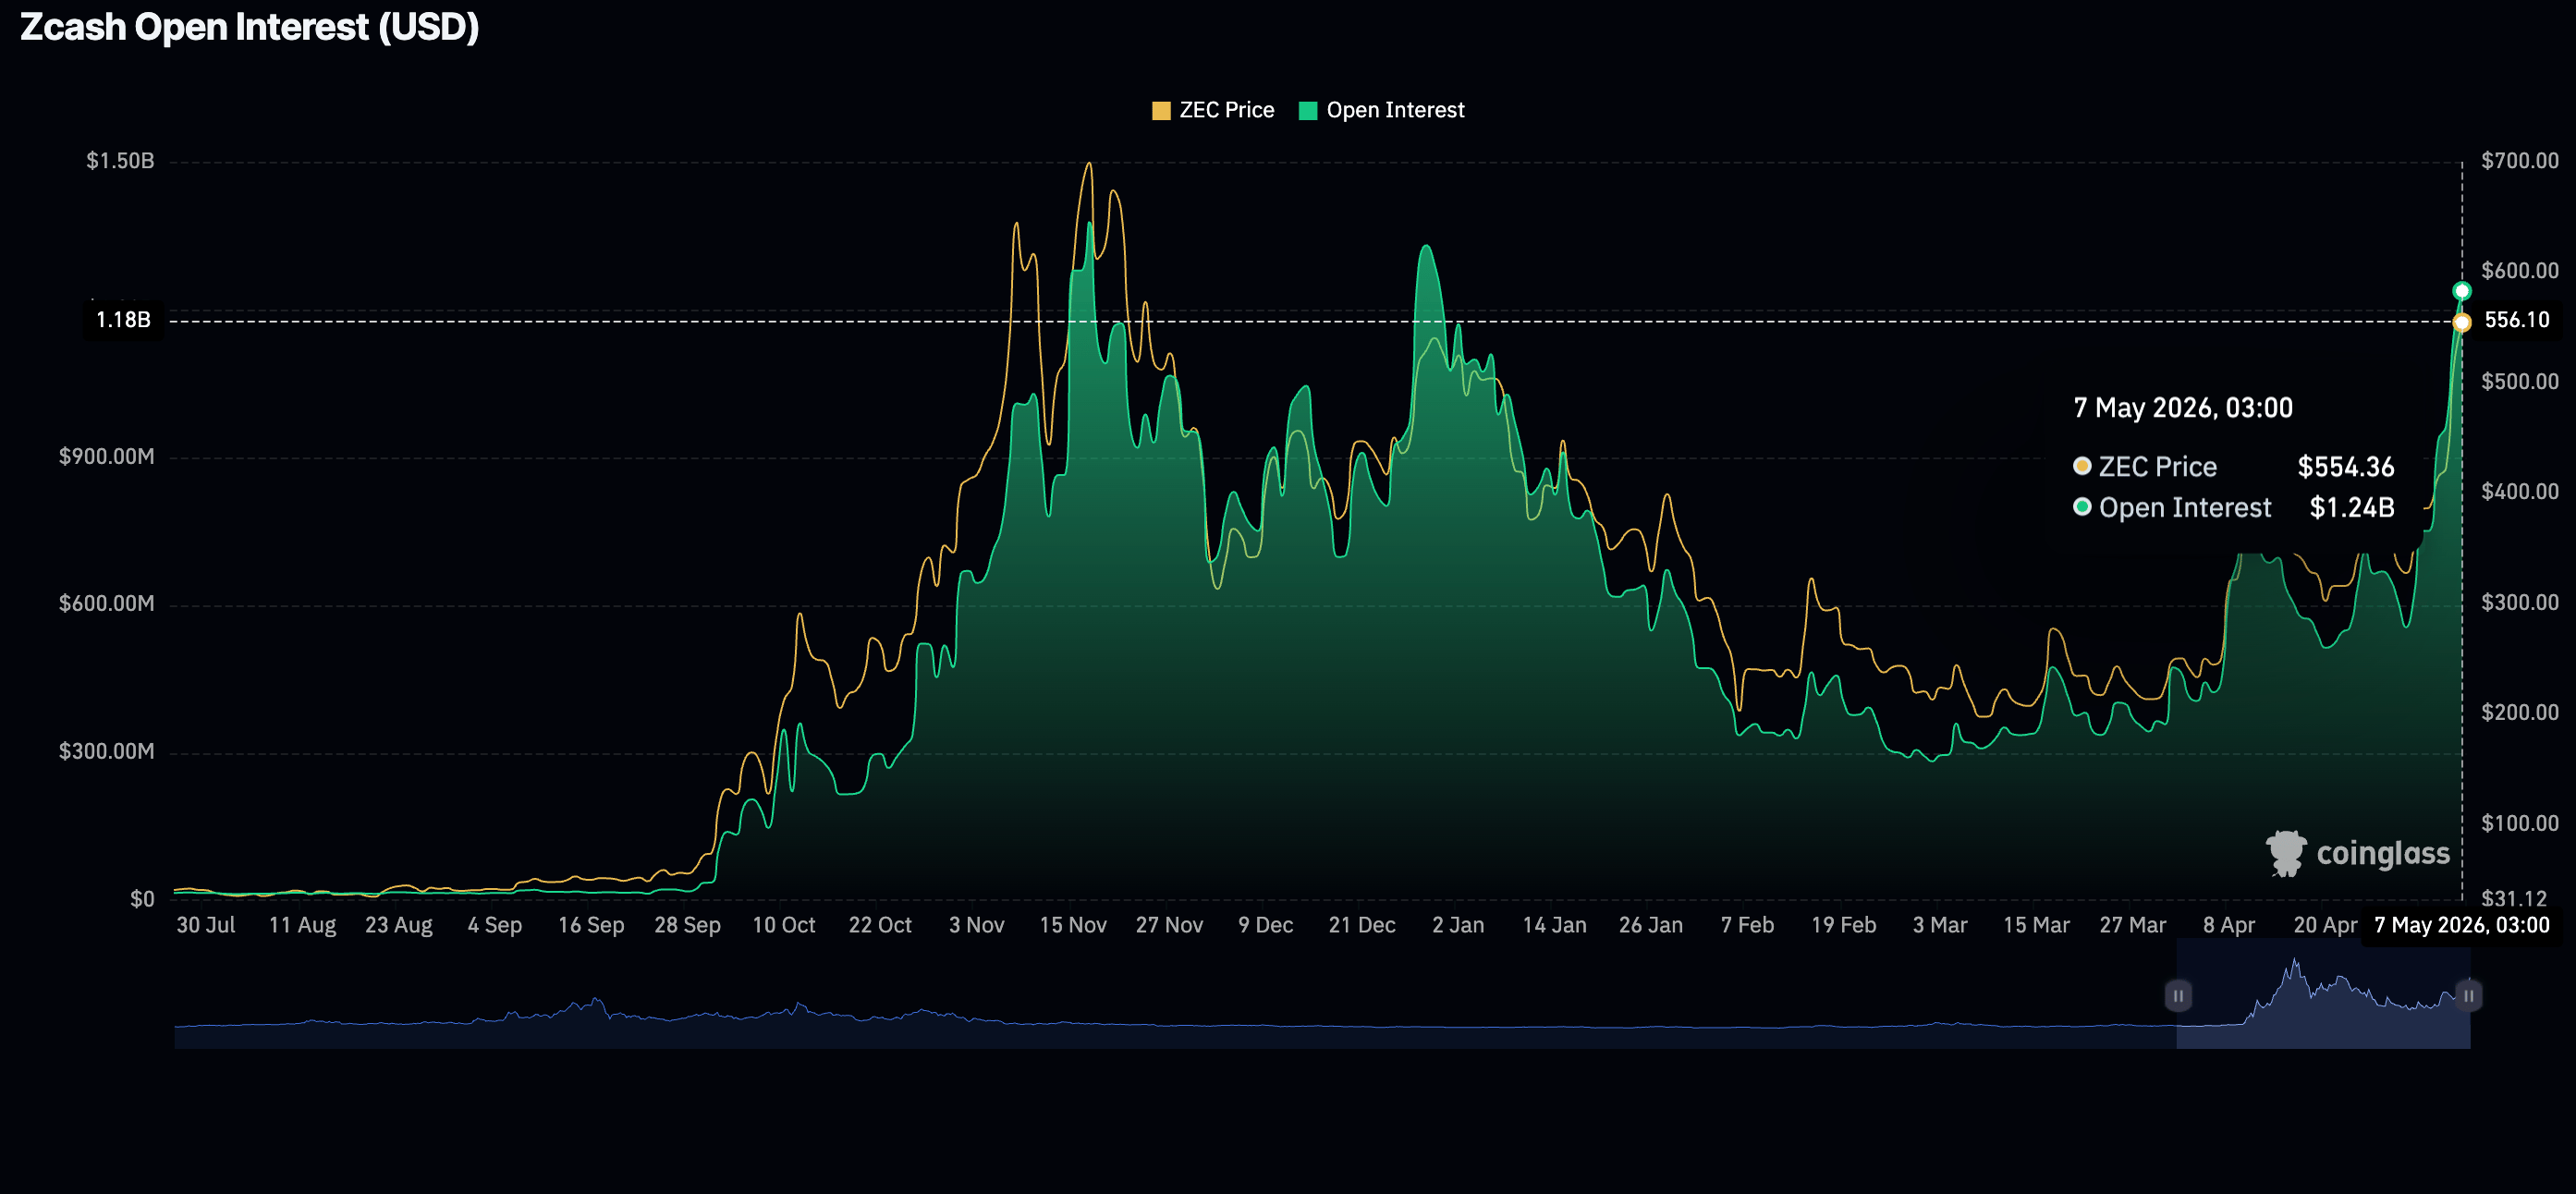Click the yellow ZEC Price data point marker
Viewport: 2576px width, 1194px height.
point(2462,322)
